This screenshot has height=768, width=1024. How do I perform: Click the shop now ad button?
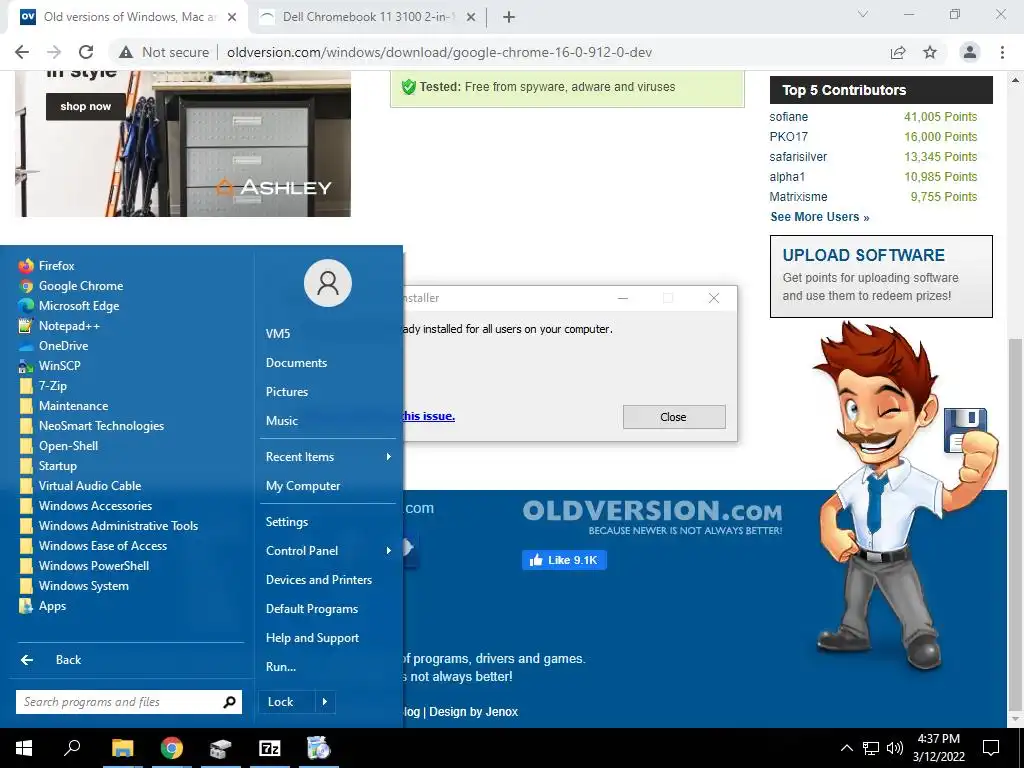pyautogui.click(x=86, y=106)
